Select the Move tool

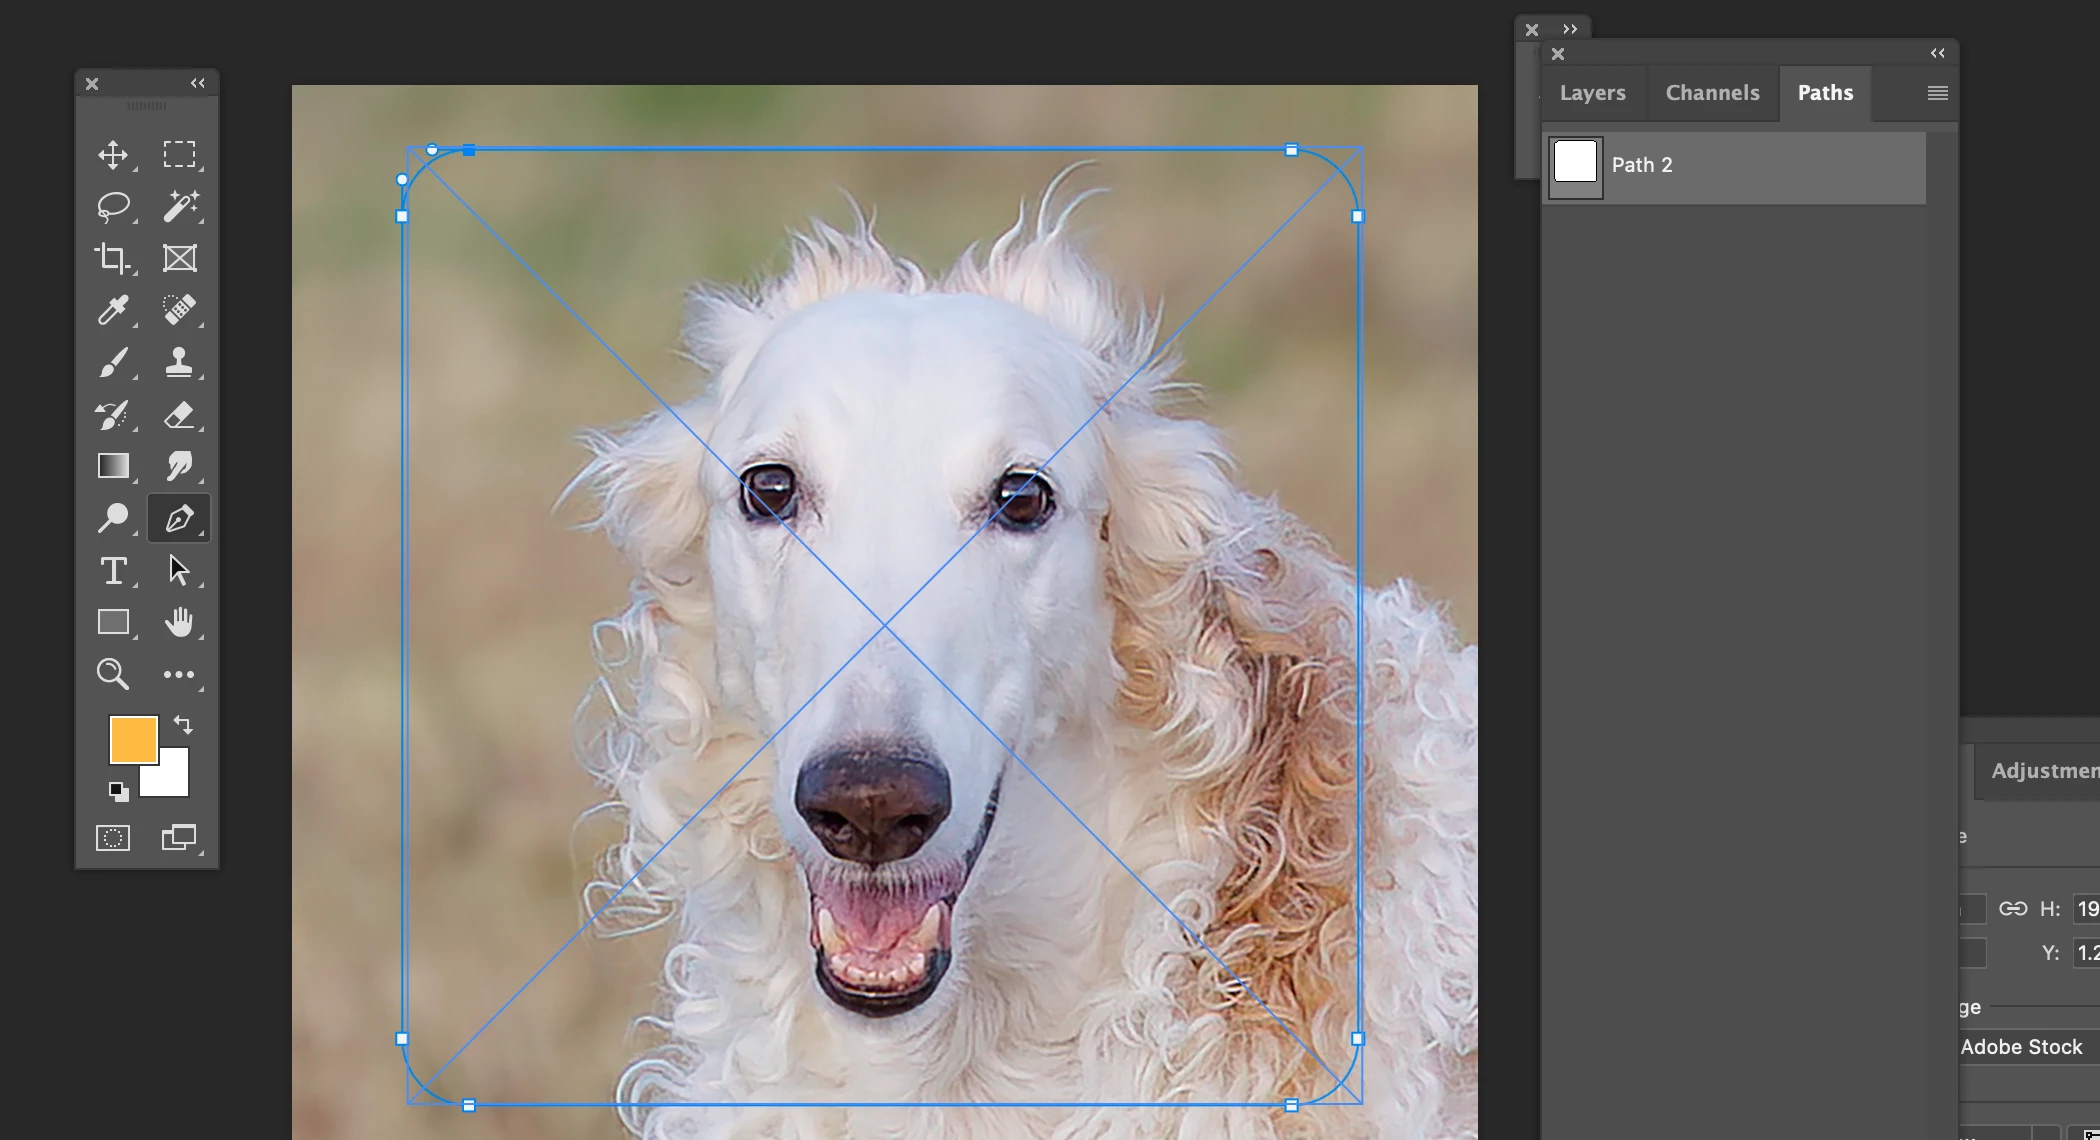point(112,155)
